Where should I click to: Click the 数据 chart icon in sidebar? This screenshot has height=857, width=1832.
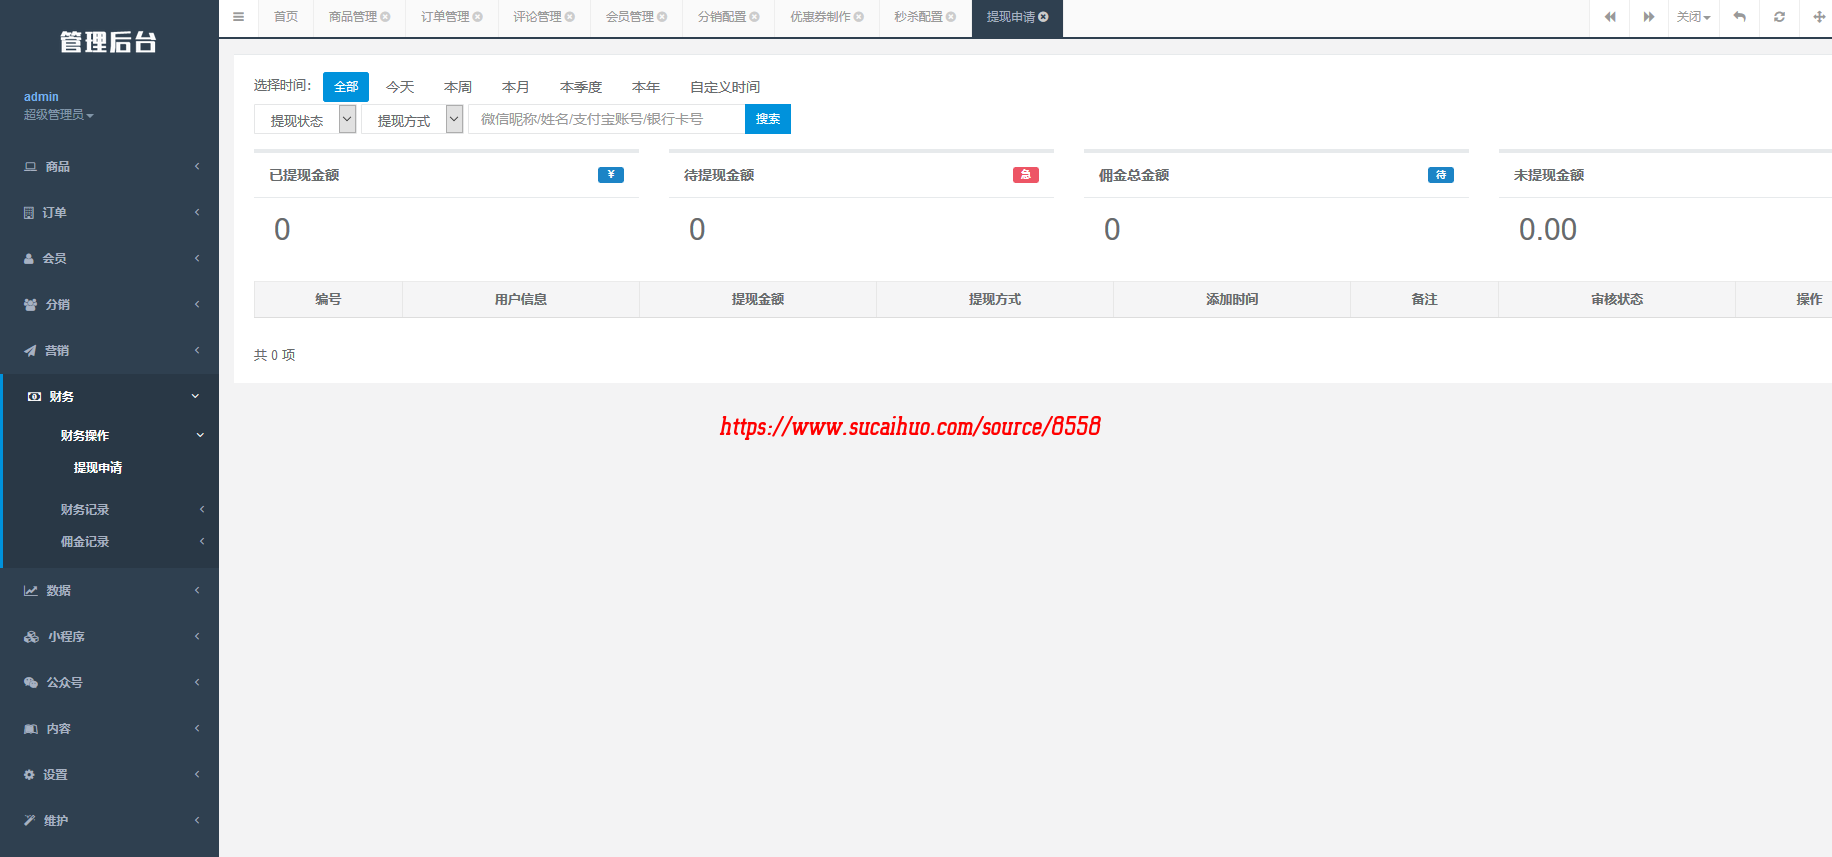[x=31, y=591]
